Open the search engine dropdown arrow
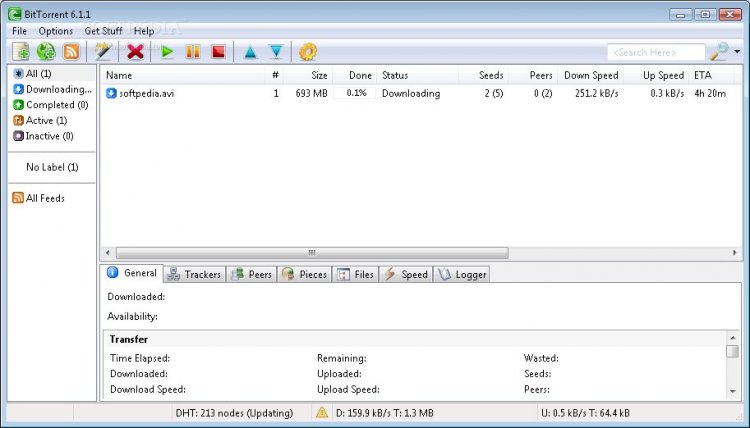This screenshot has height=428, width=750. point(737,52)
